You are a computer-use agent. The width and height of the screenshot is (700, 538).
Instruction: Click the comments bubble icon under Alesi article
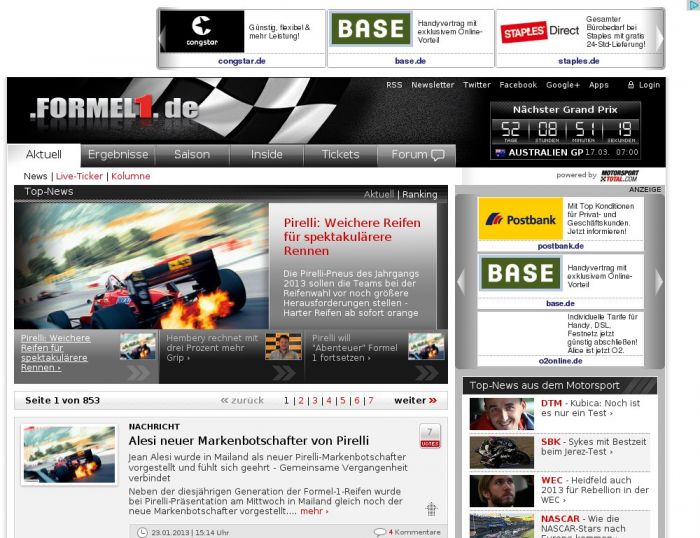click(x=379, y=532)
